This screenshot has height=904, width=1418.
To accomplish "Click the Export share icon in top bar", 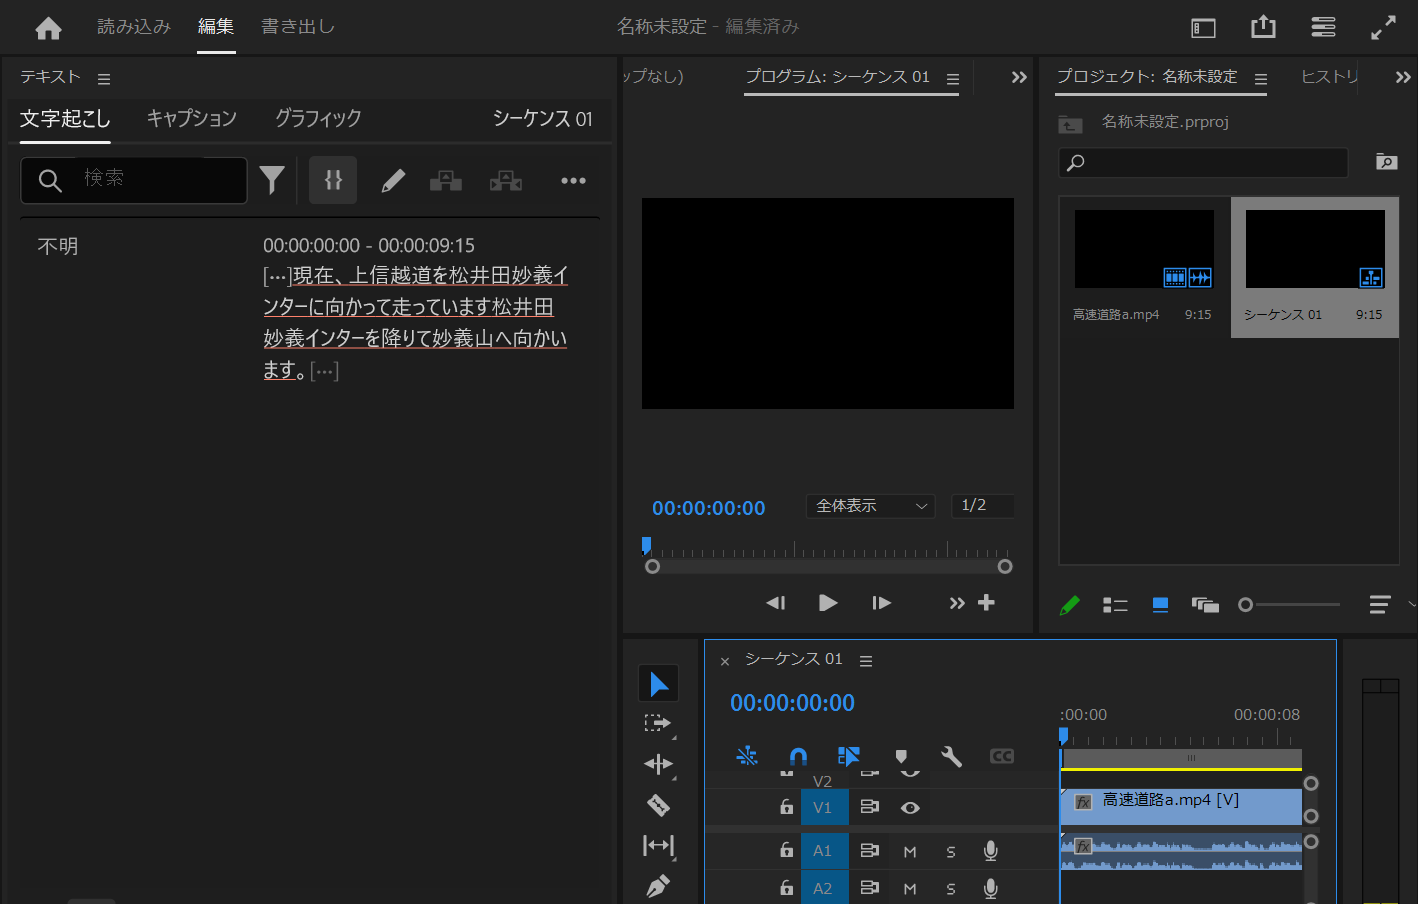I will 1263,26.
